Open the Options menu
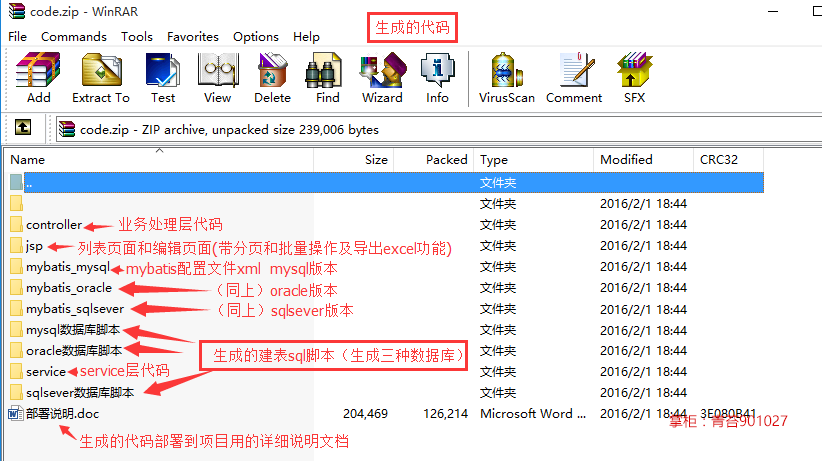Image resolution: width=822 pixels, height=461 pixels. coord(256,37)
